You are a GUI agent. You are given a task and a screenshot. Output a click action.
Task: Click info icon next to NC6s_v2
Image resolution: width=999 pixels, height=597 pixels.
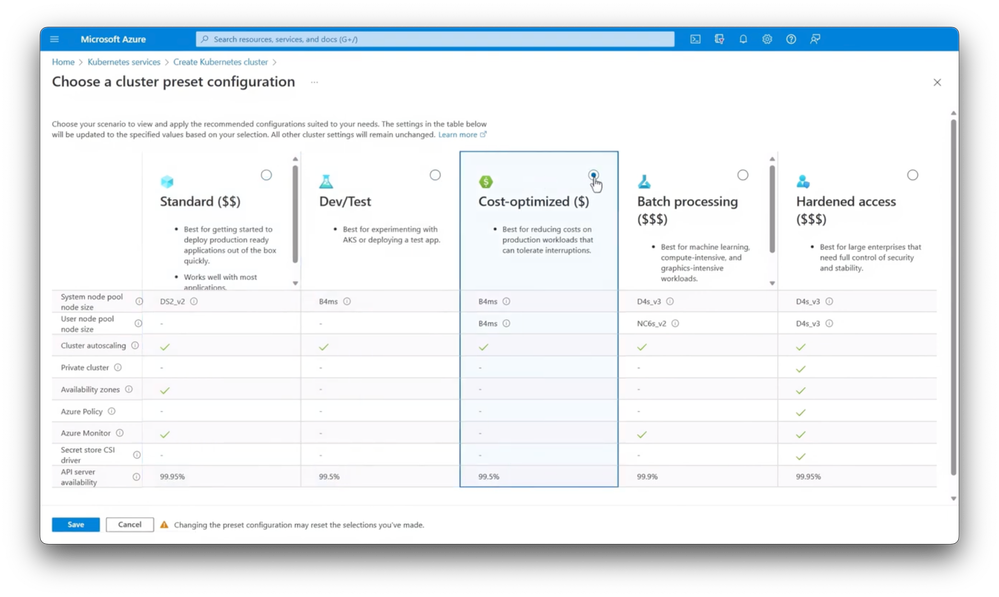[675, 324]
